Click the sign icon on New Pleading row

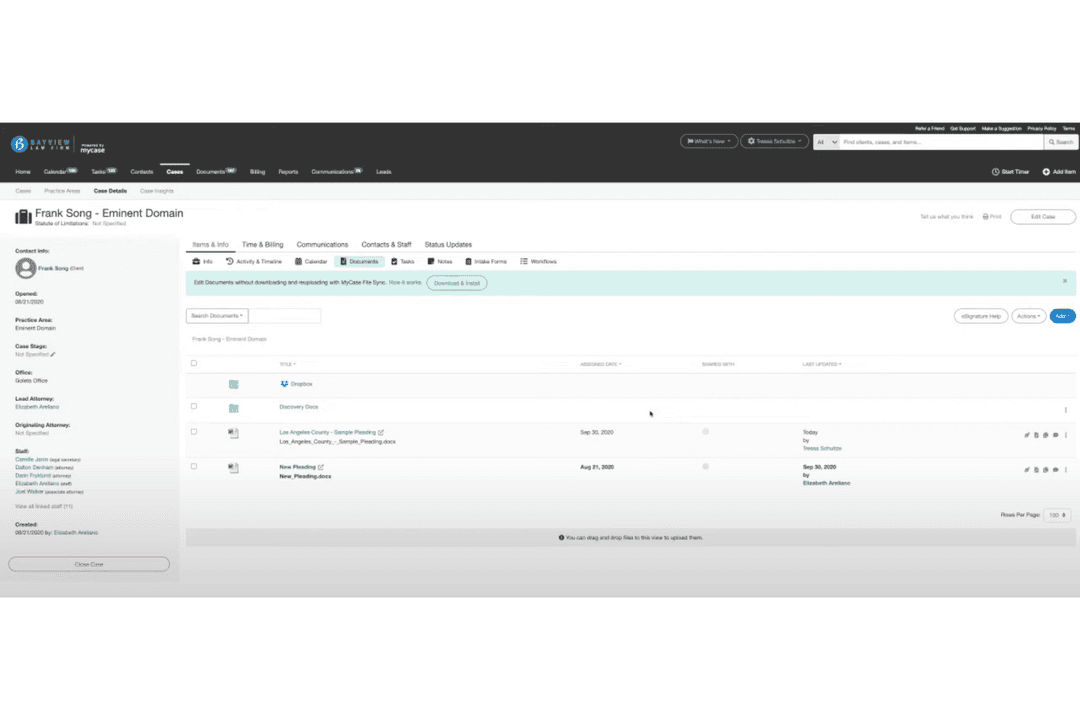click(1026, 470)
